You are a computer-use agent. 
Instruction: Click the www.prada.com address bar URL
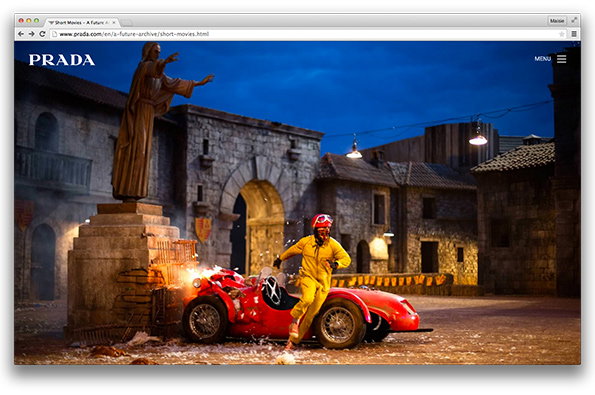coord(134,34)
